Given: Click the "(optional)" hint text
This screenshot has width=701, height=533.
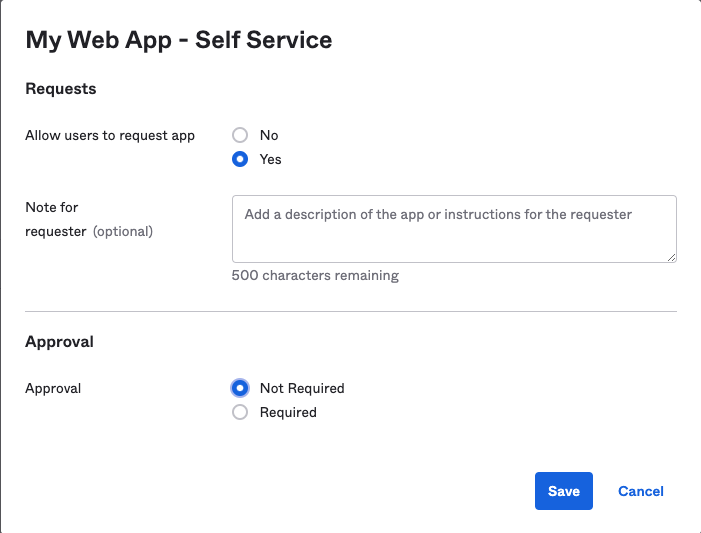Looking at the screenshot, I should coord(123,232).
